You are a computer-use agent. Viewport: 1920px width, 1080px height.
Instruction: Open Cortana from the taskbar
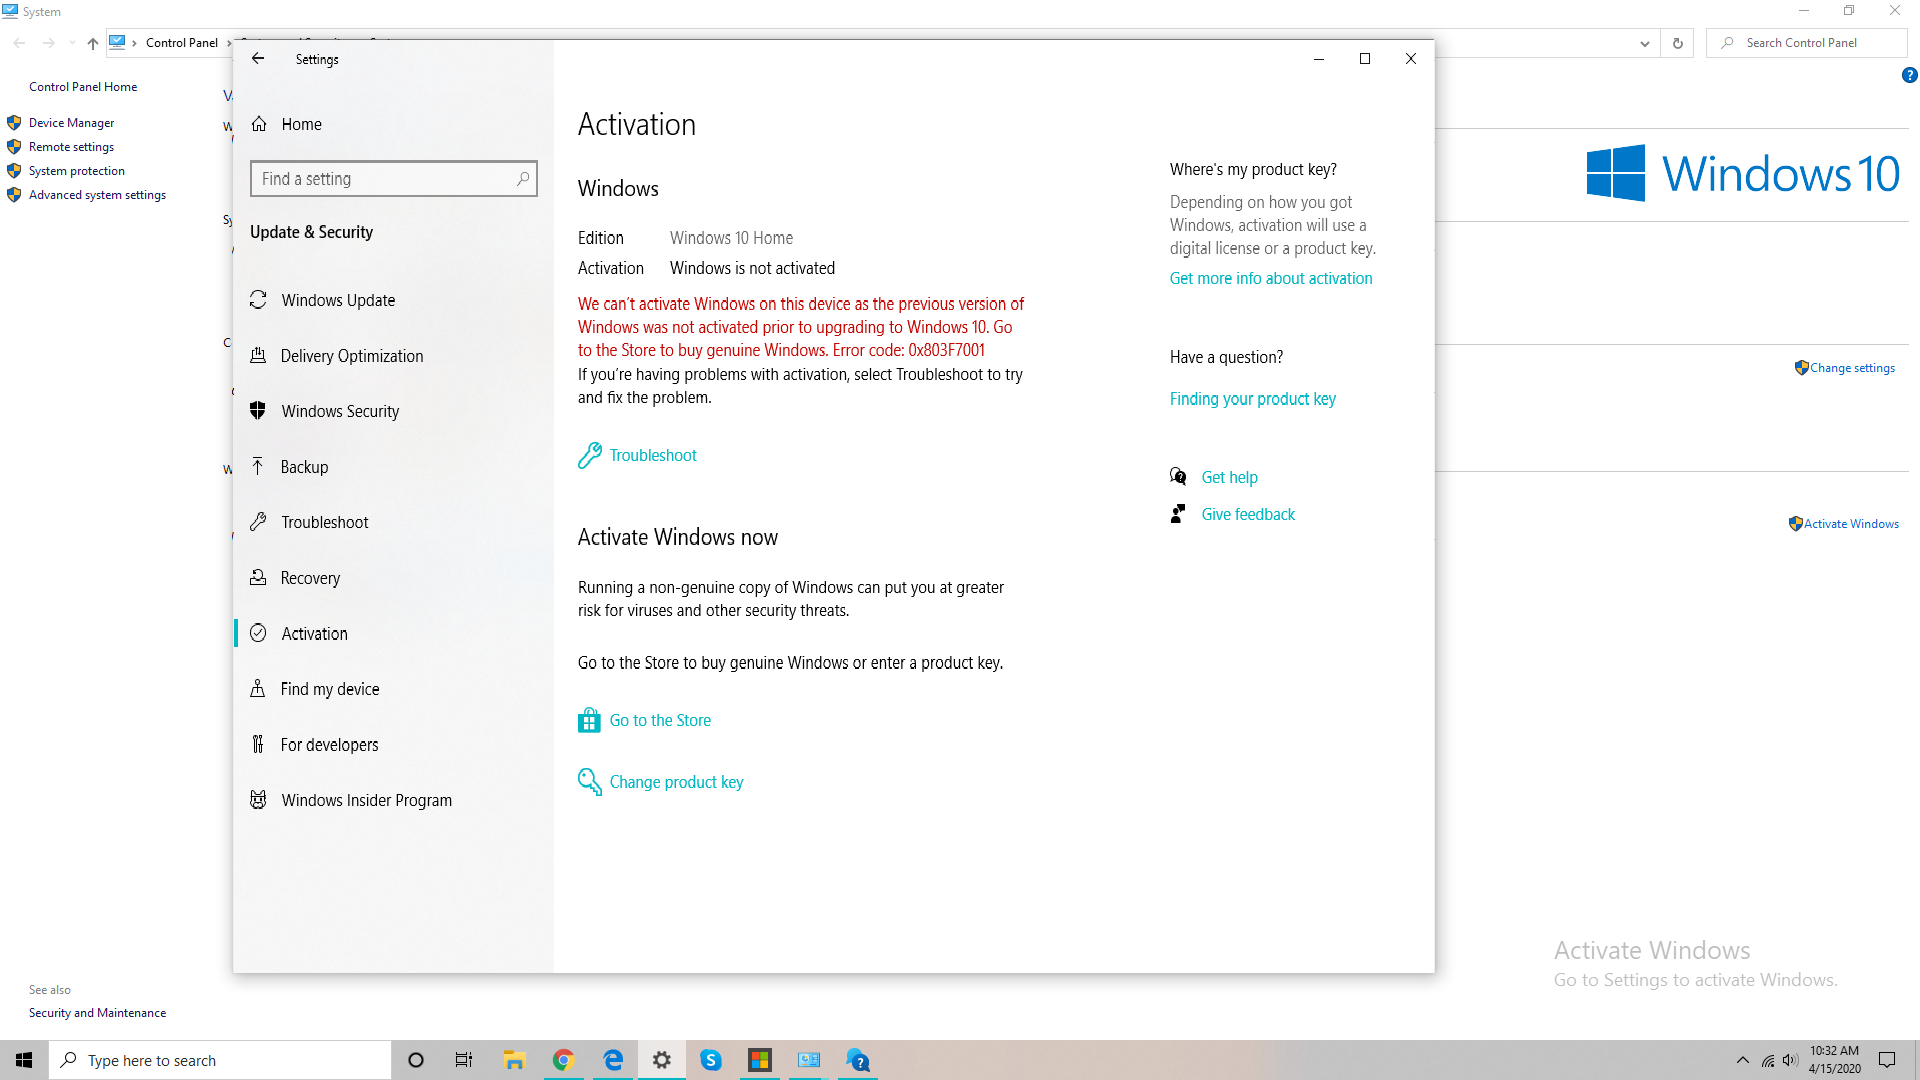[x=416, y=1060]
